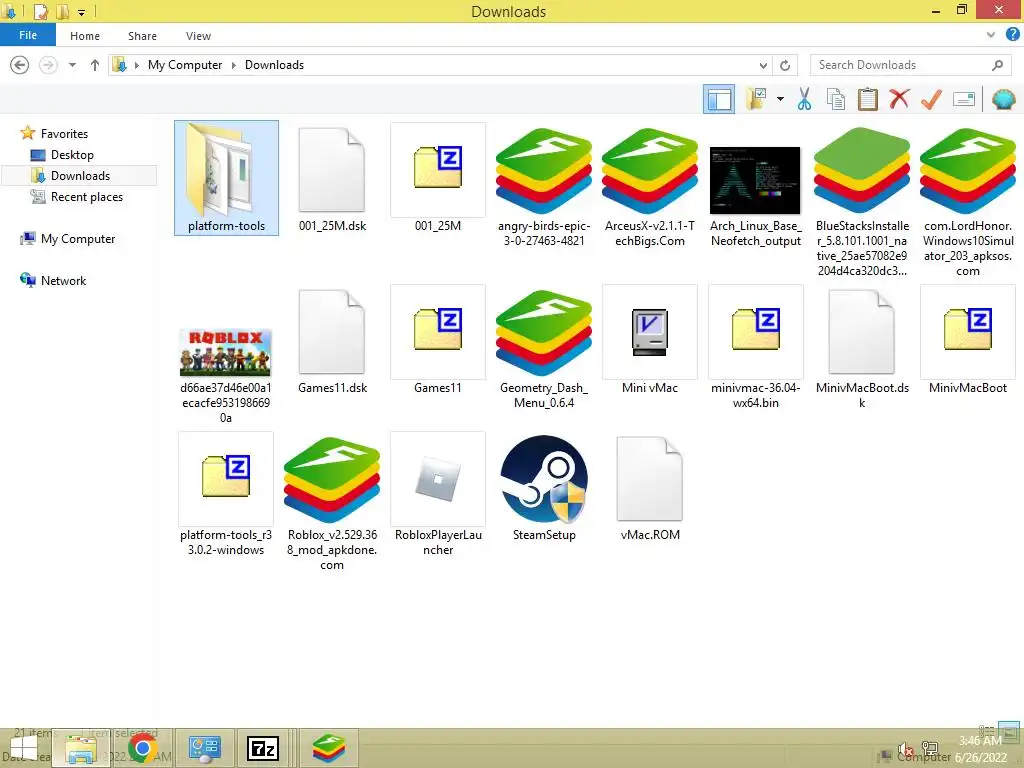Open BlueStacks from the taskbar
This screenshot has width=1024, height=768.
(328, 748)
